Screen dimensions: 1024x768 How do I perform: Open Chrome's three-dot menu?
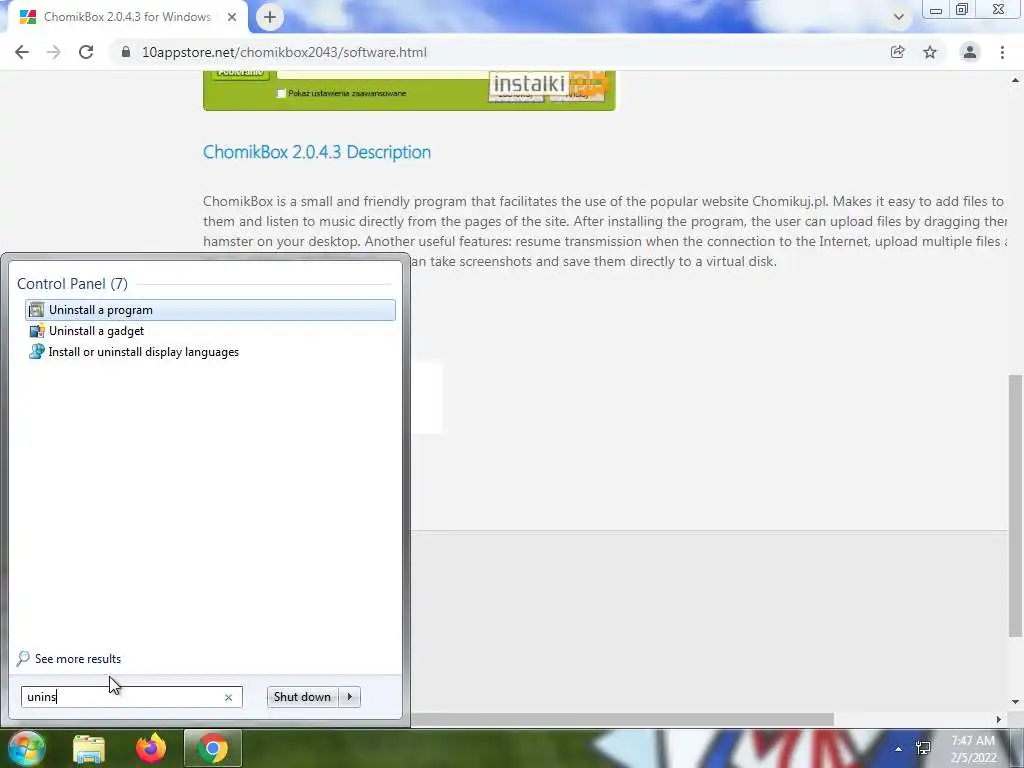click(x=1002, y=52)
